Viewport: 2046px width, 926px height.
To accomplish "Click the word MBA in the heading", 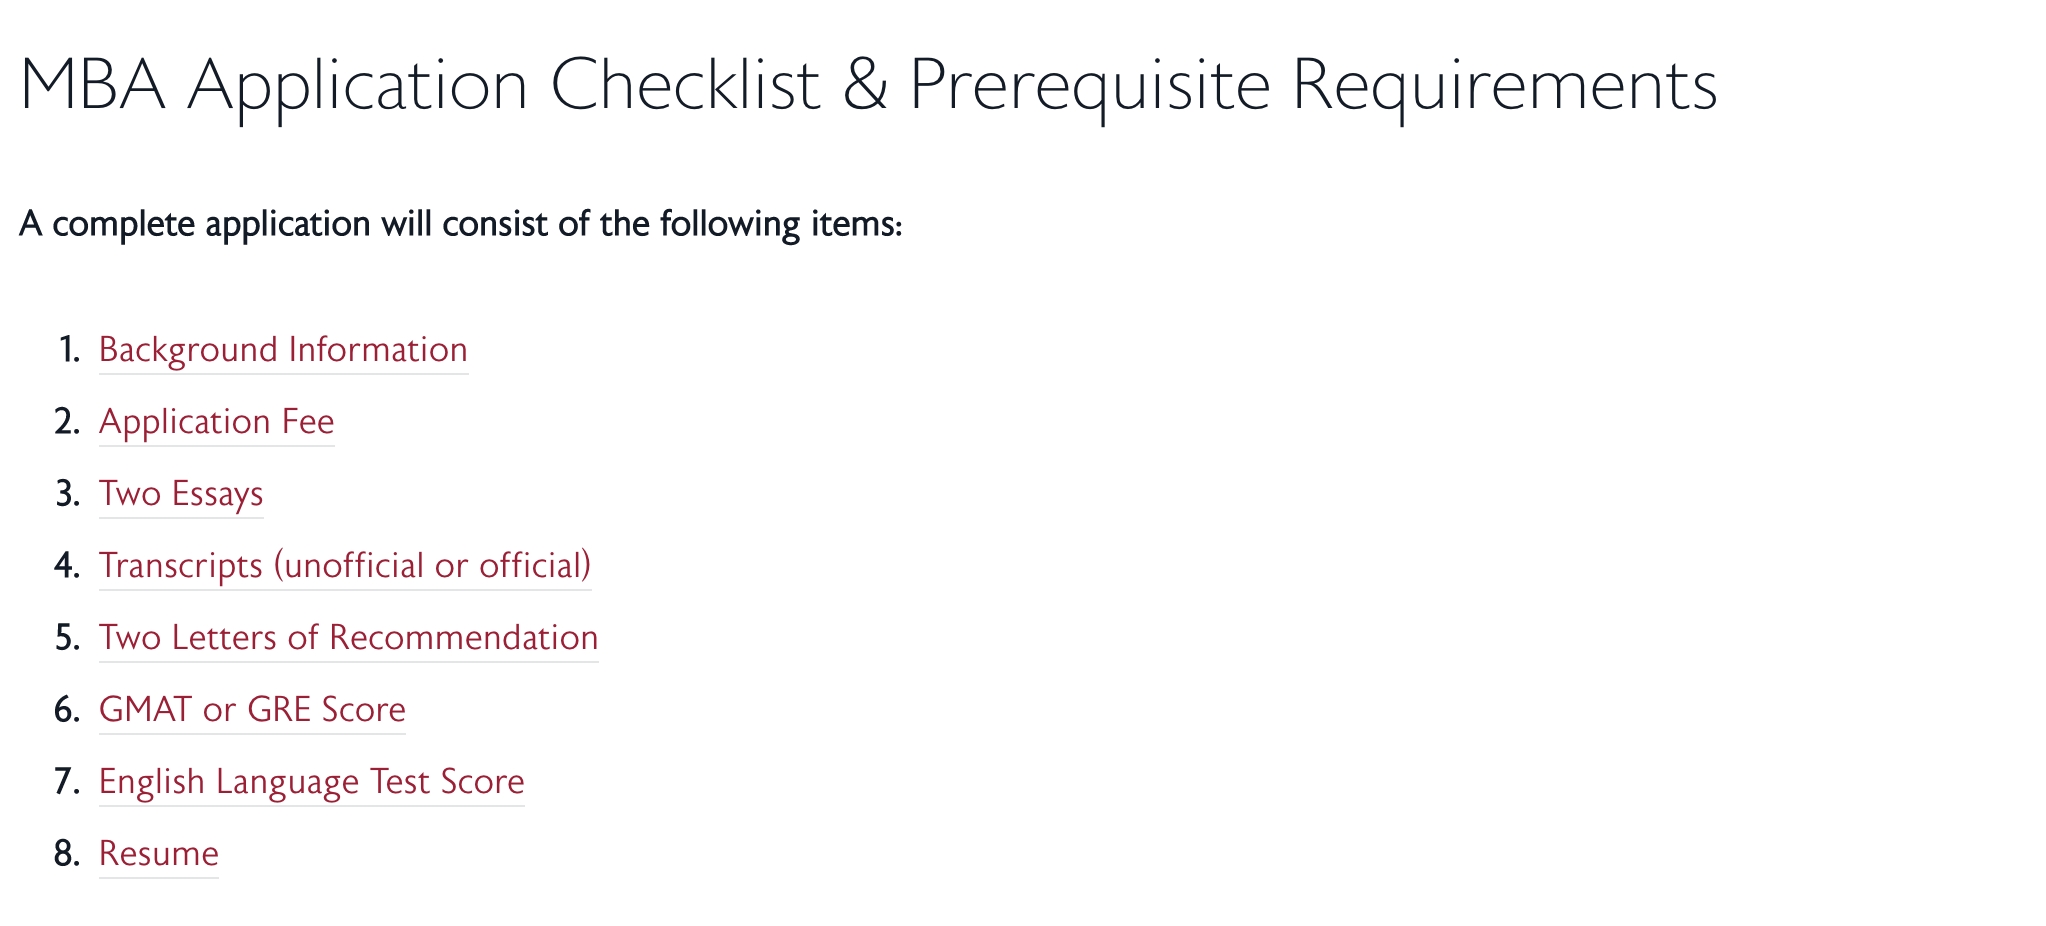I will point(92,84).
